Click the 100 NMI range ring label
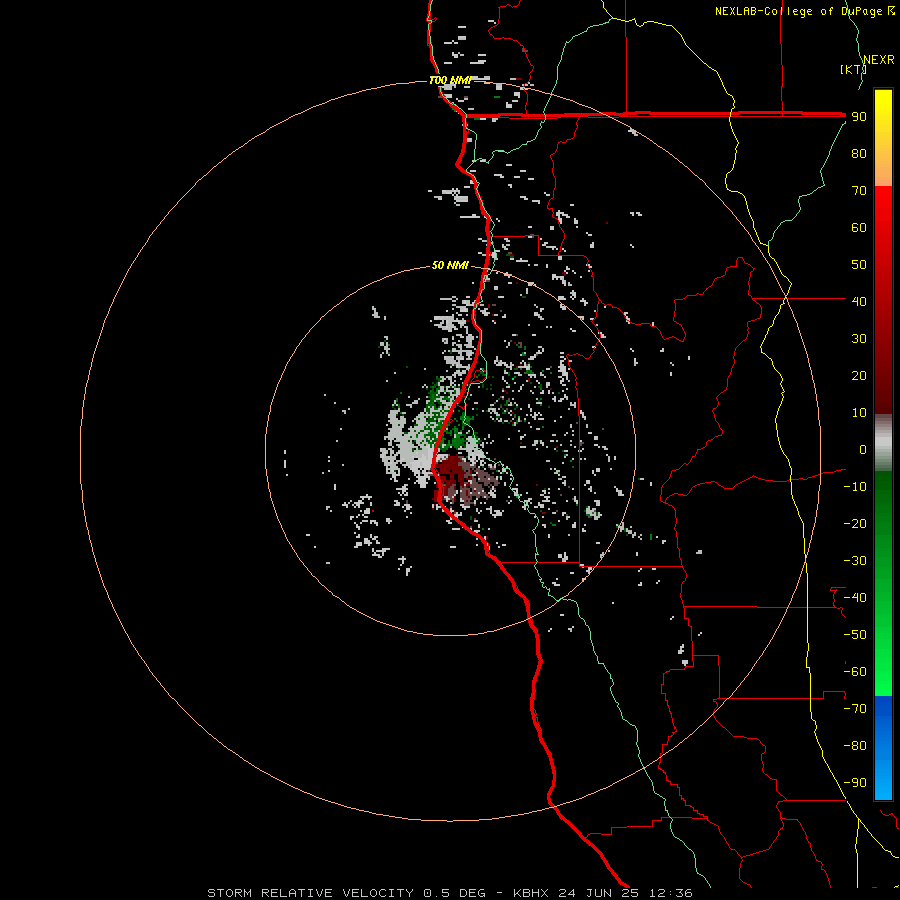900x900 pixels. (450, 80)
